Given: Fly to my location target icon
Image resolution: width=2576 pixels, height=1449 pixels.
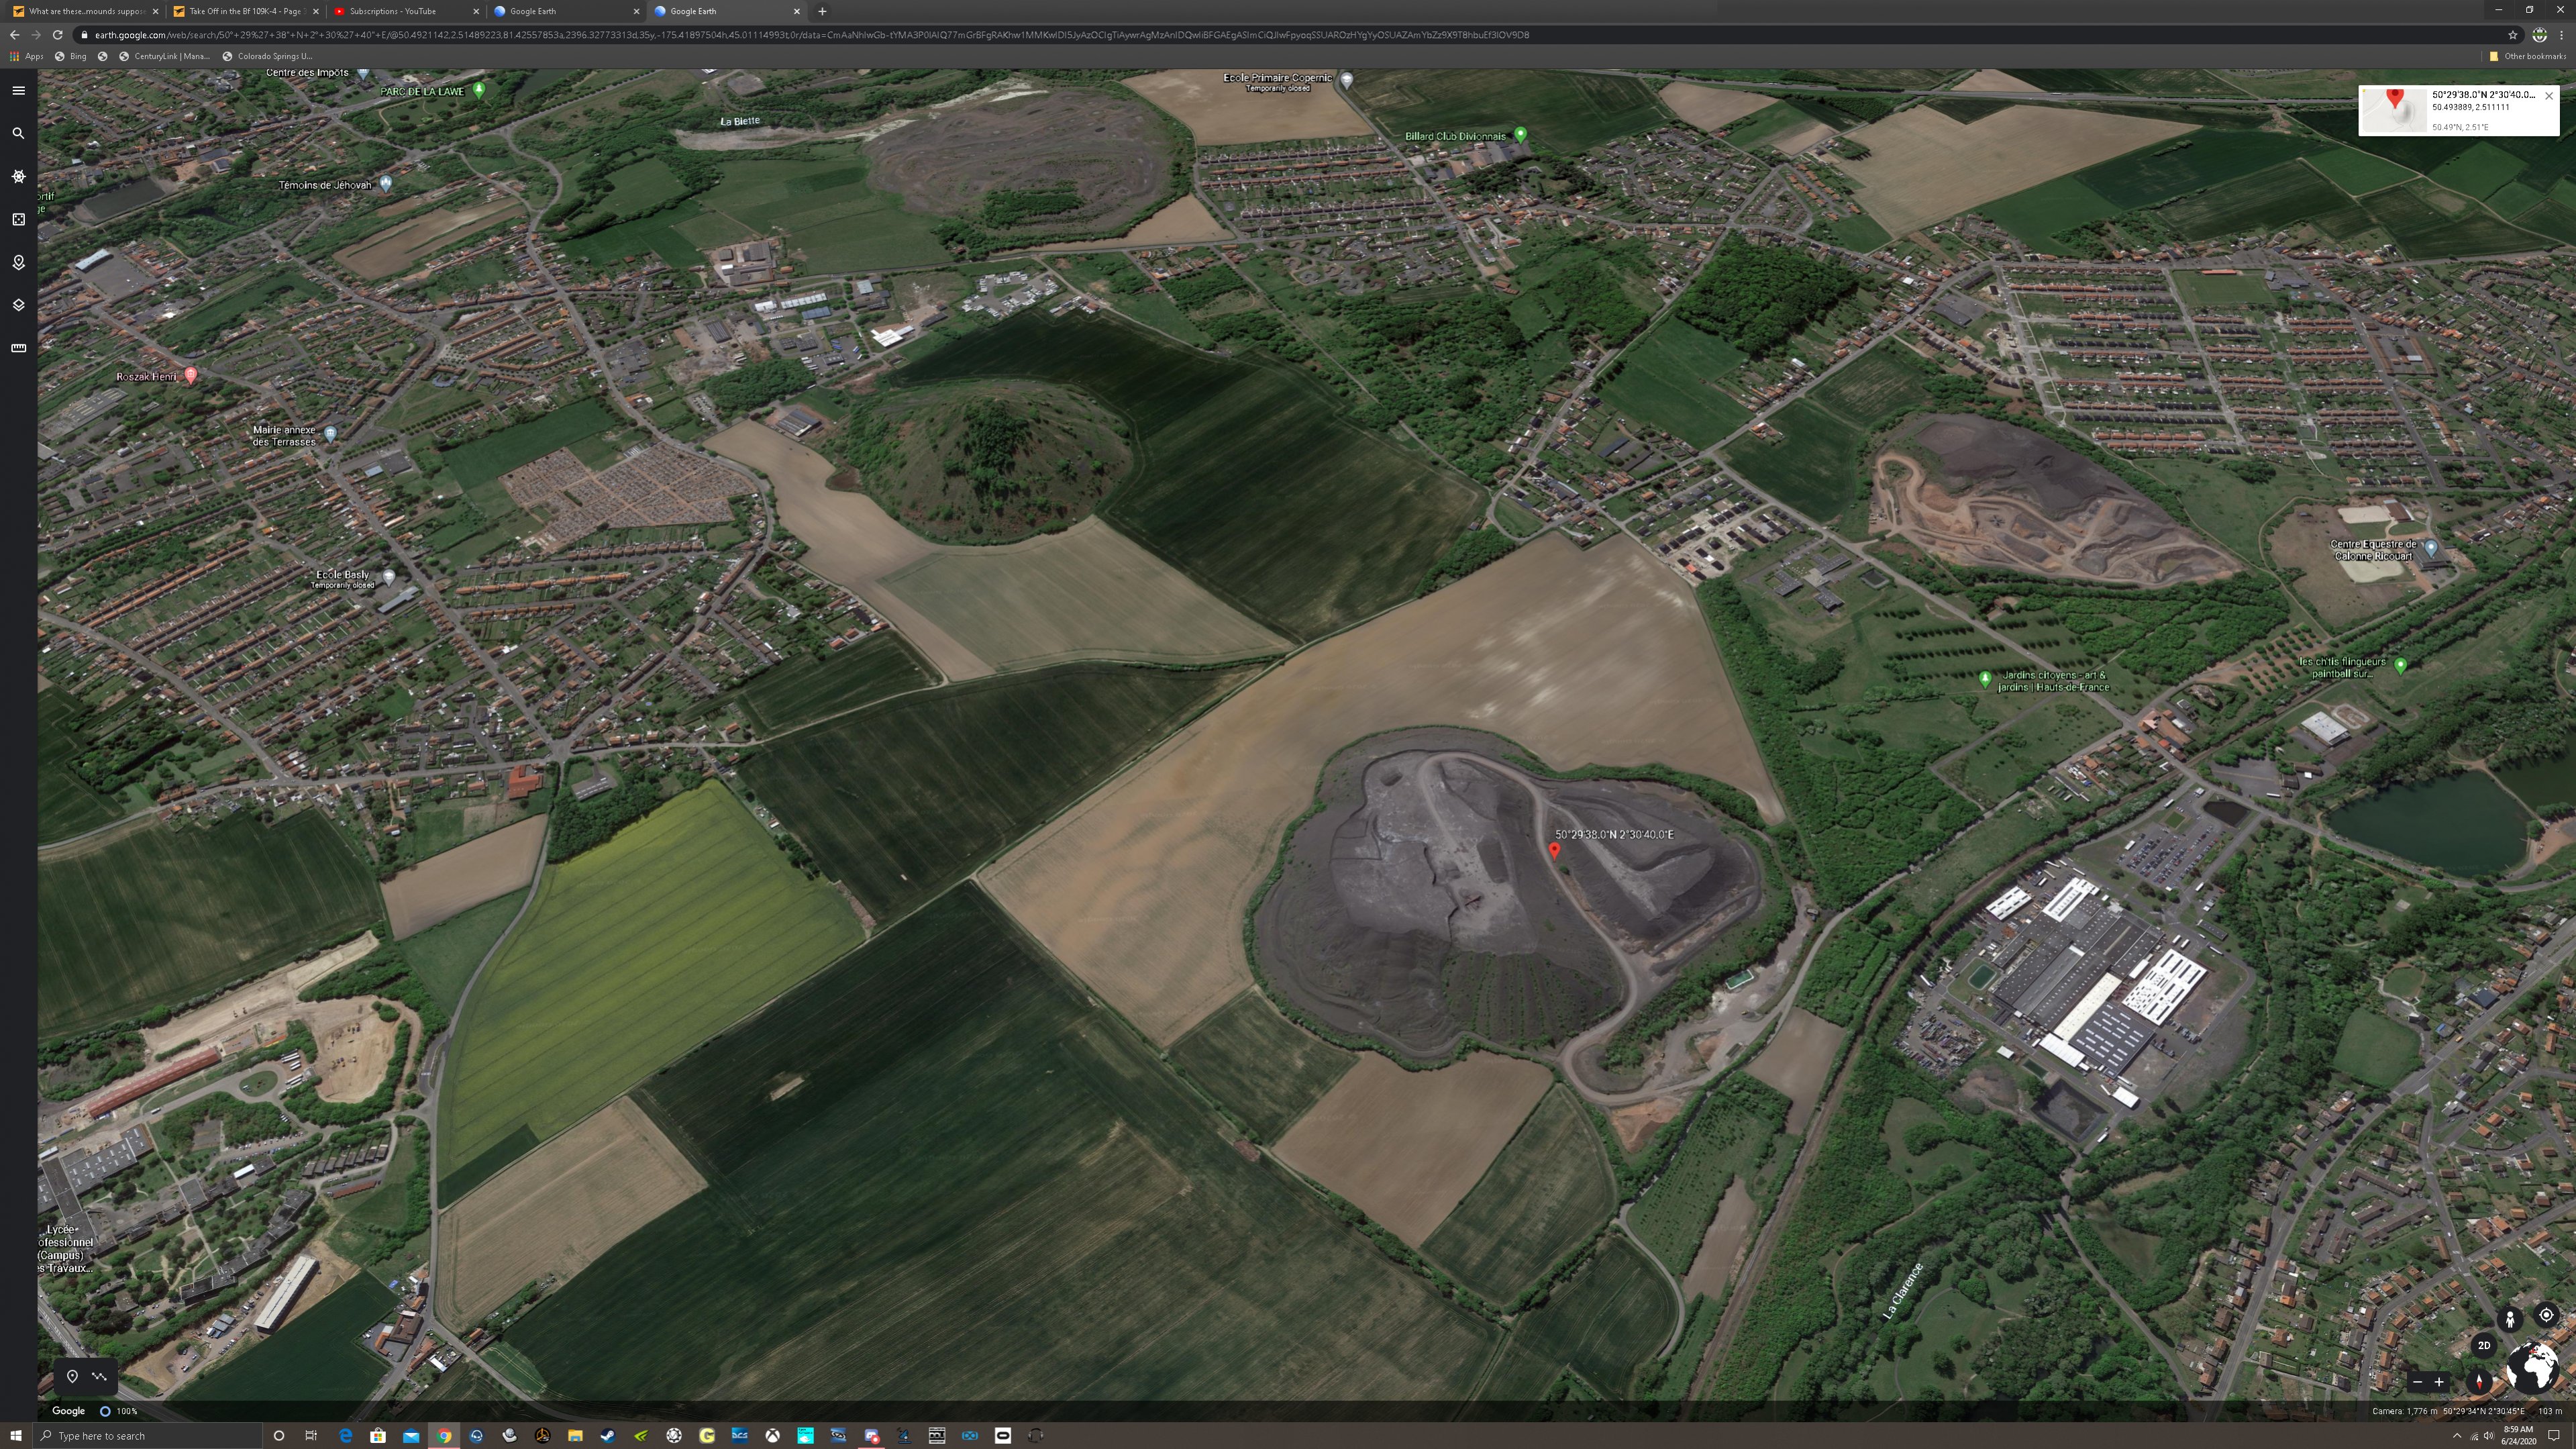Looking at the screenshot, I should 2546,1315.
